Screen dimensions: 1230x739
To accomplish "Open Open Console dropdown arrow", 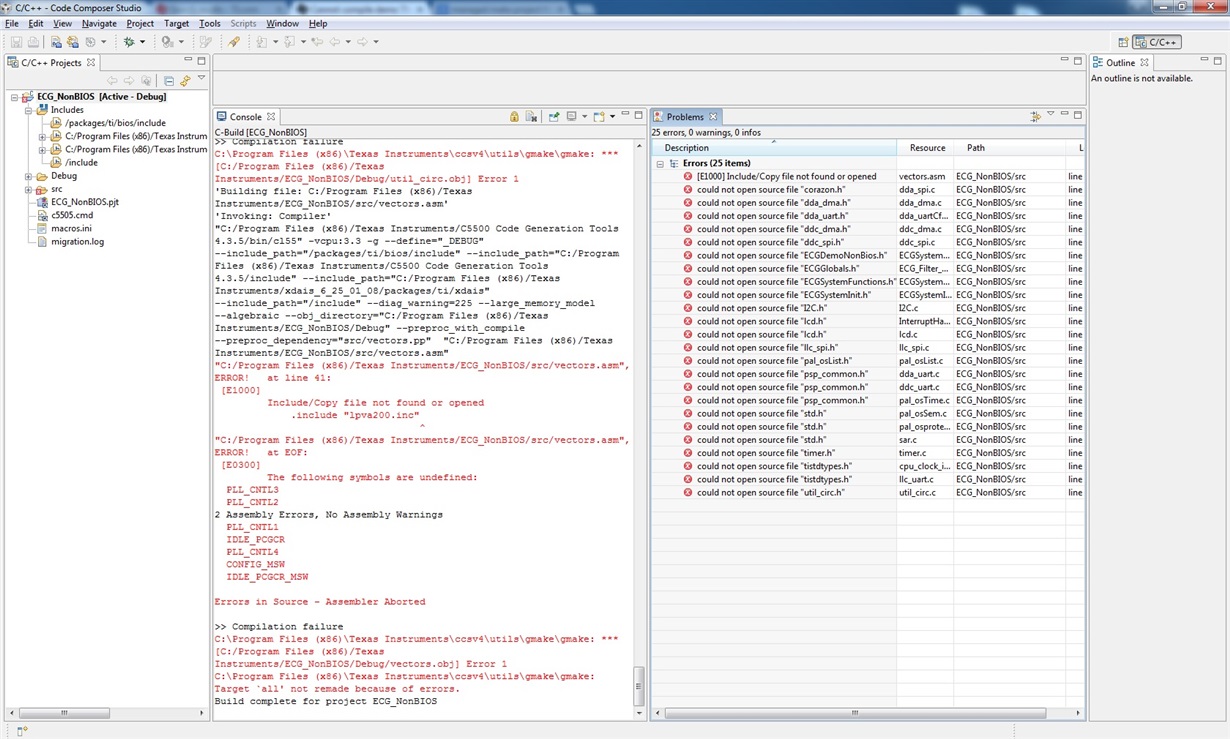I will click(x=612, y=117).
